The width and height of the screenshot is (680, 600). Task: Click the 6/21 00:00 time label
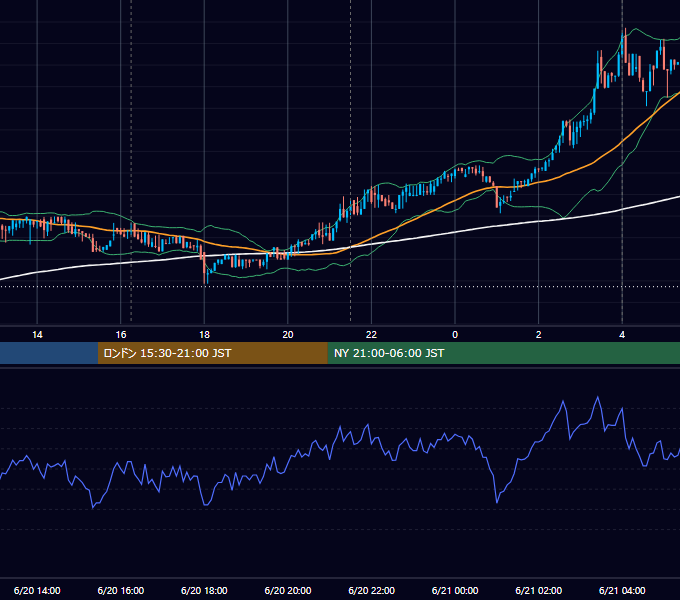(455, 590)
